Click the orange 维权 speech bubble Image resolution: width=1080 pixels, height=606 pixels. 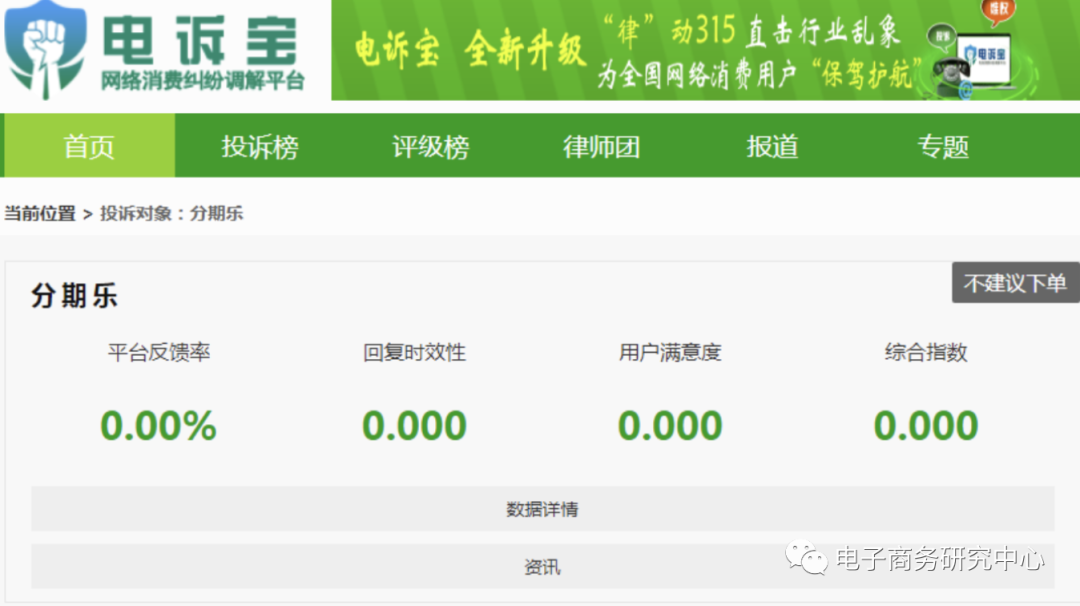998,9
